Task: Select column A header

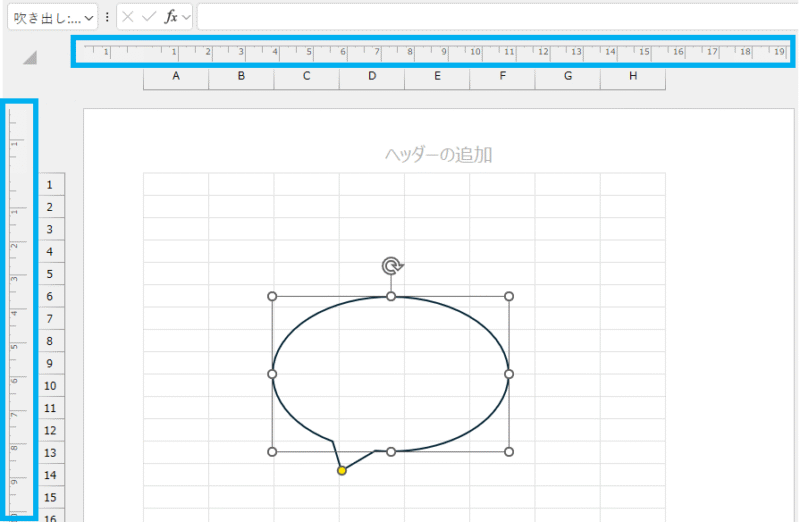Action: (176, 77)
